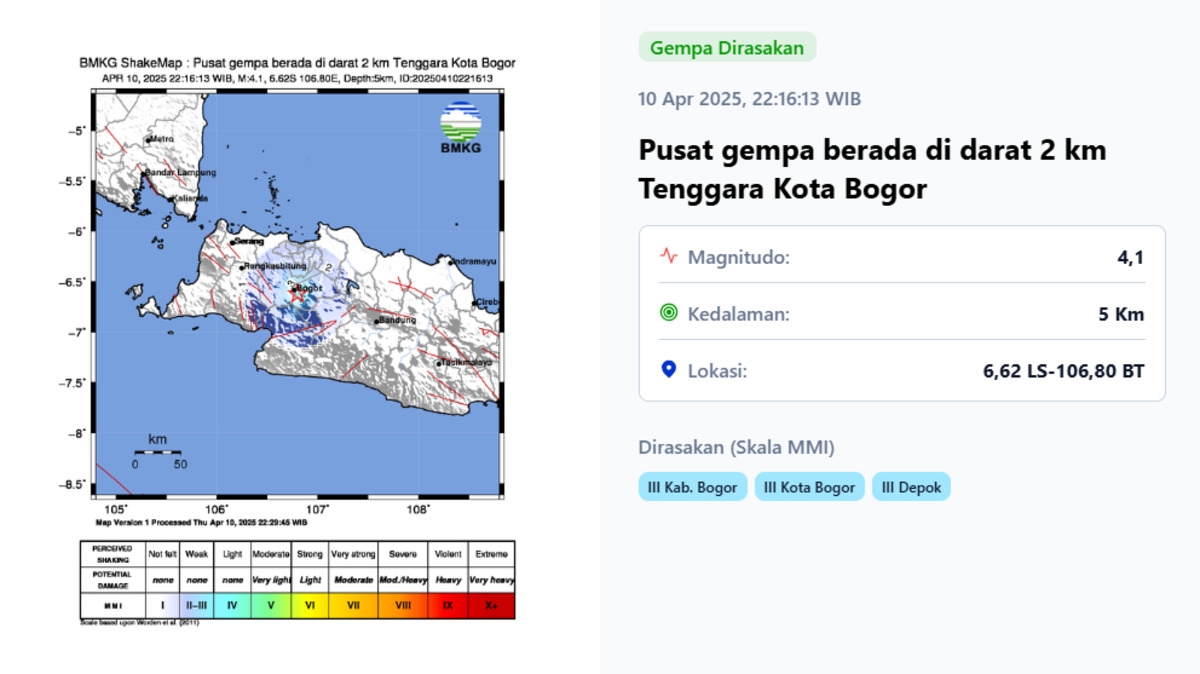
Task: Select the Gempa Dirasakan status badge
Action: tap(727, 47)
